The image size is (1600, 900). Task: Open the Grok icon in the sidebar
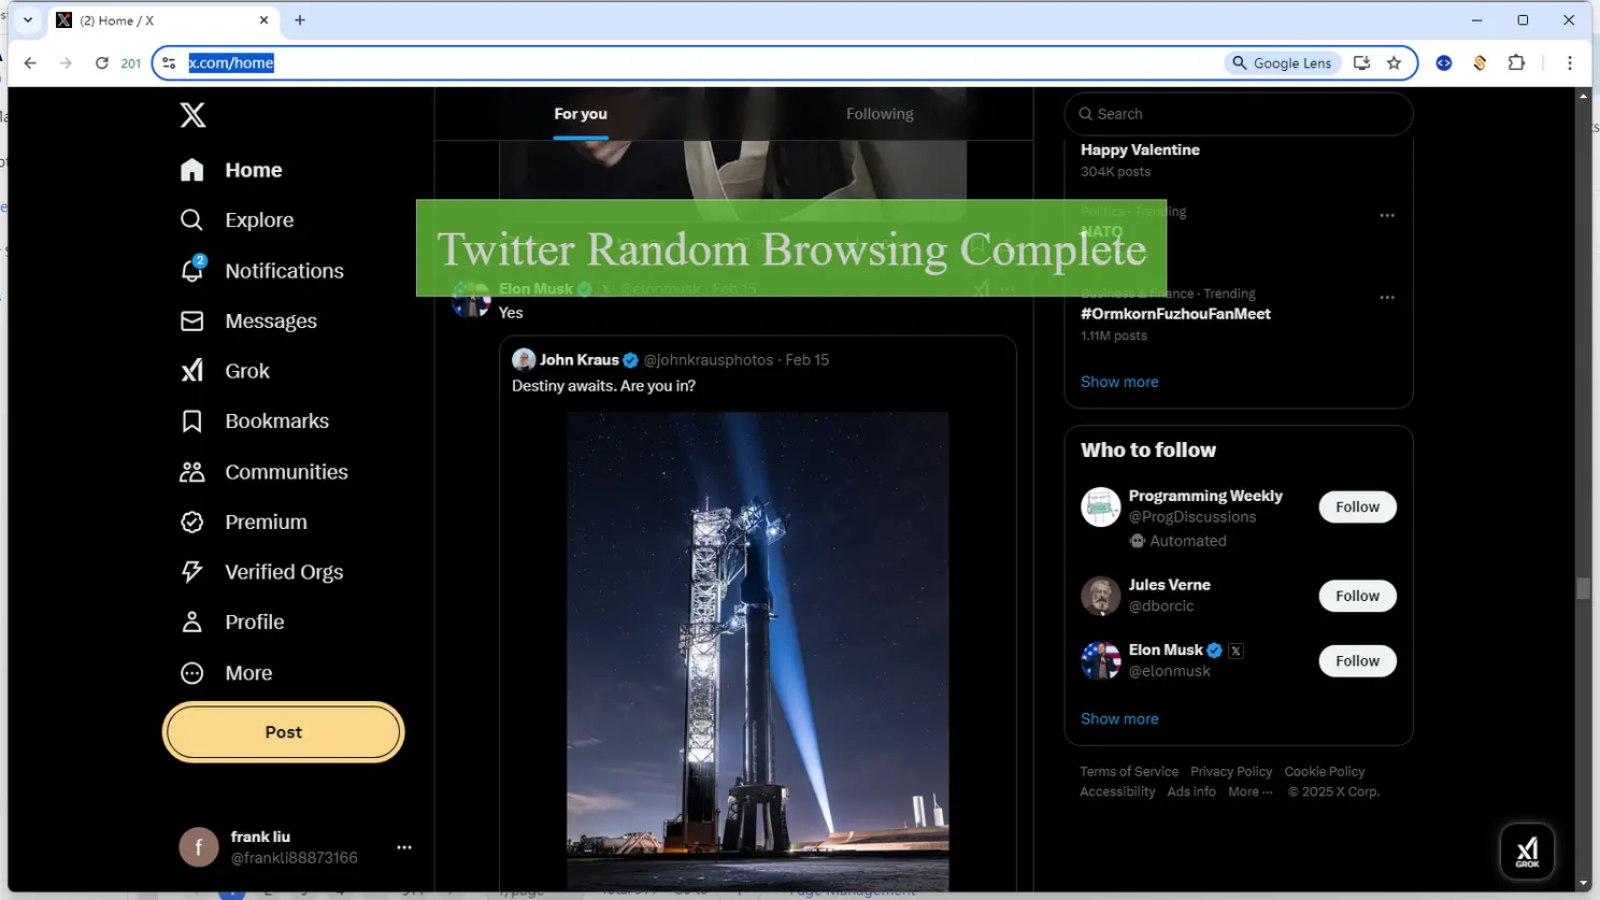[x=192, y=371]
